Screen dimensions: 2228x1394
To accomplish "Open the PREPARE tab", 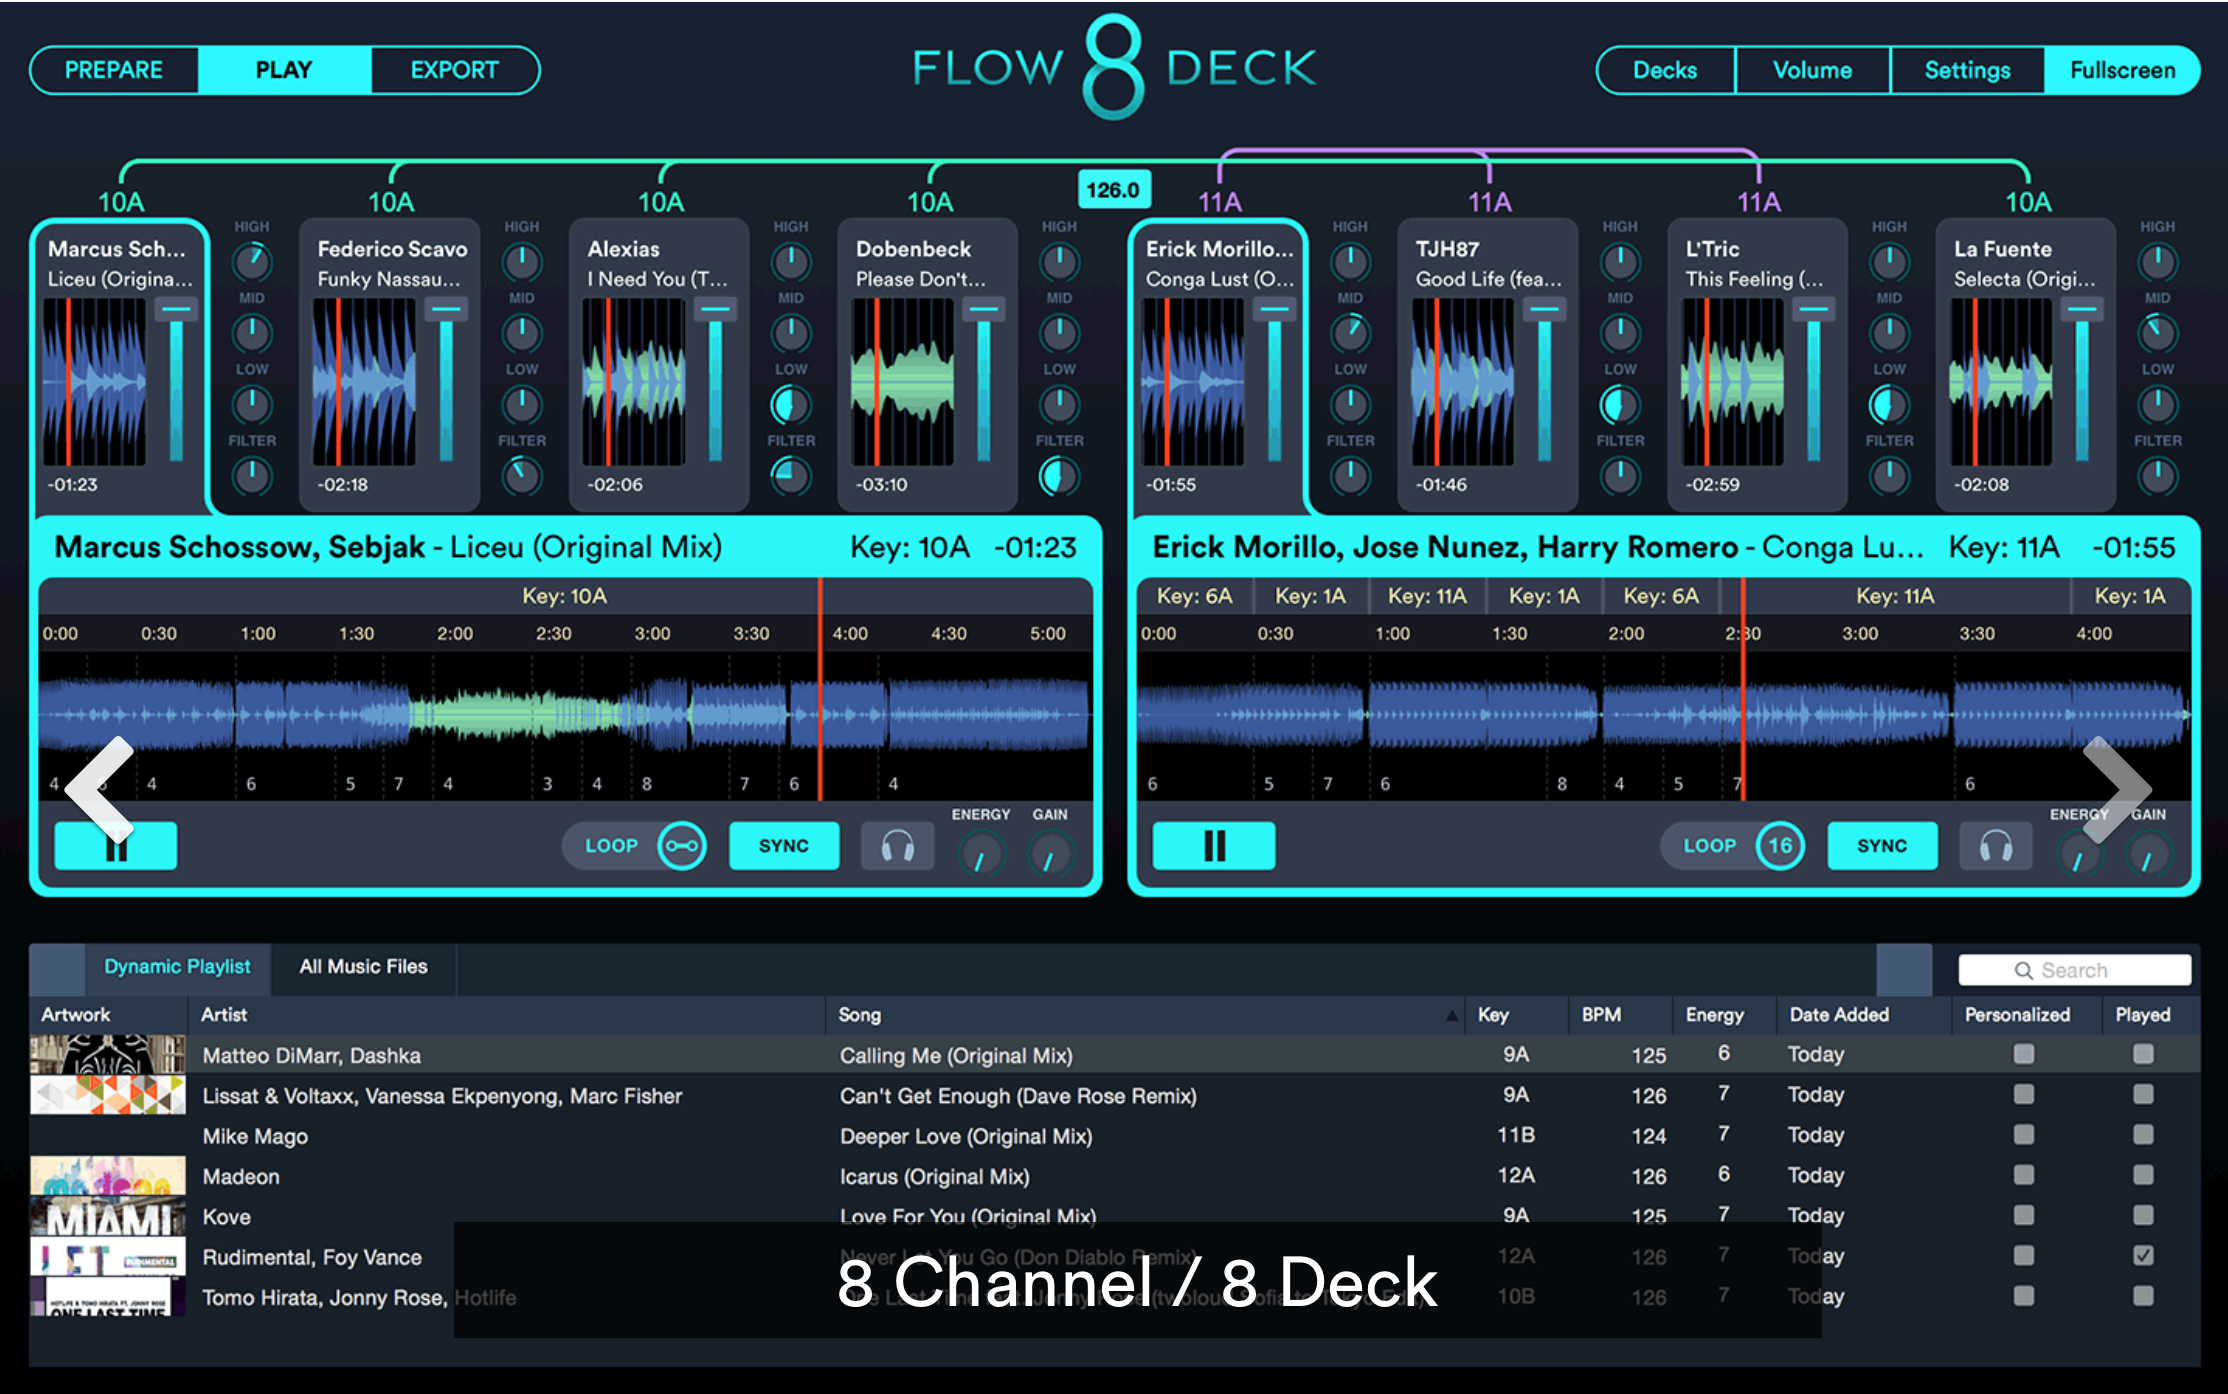I will [x=114, y=69].
